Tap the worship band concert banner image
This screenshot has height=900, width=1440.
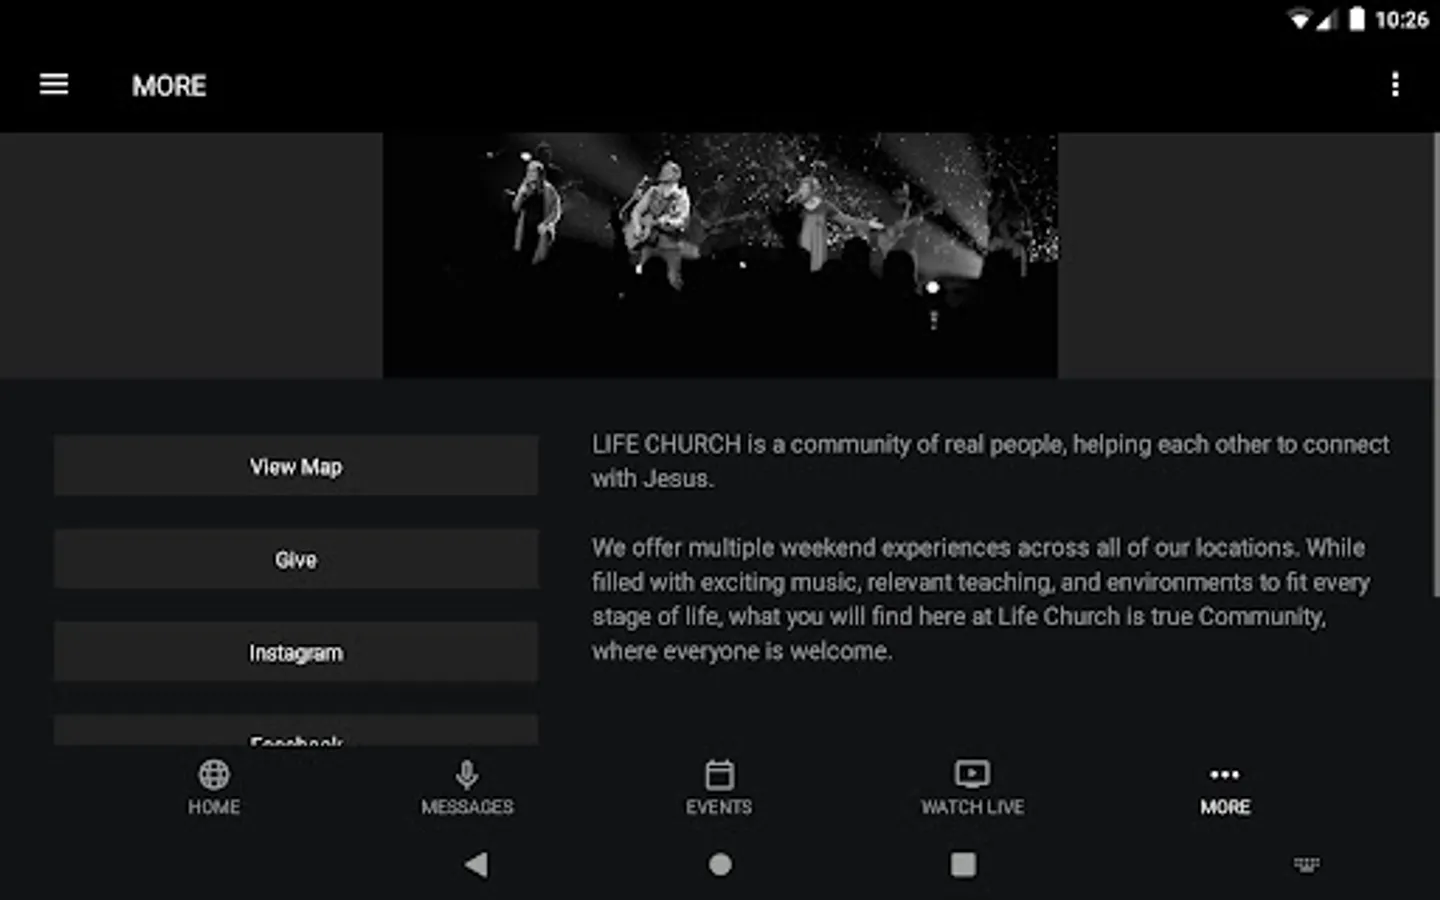(720, 255)
